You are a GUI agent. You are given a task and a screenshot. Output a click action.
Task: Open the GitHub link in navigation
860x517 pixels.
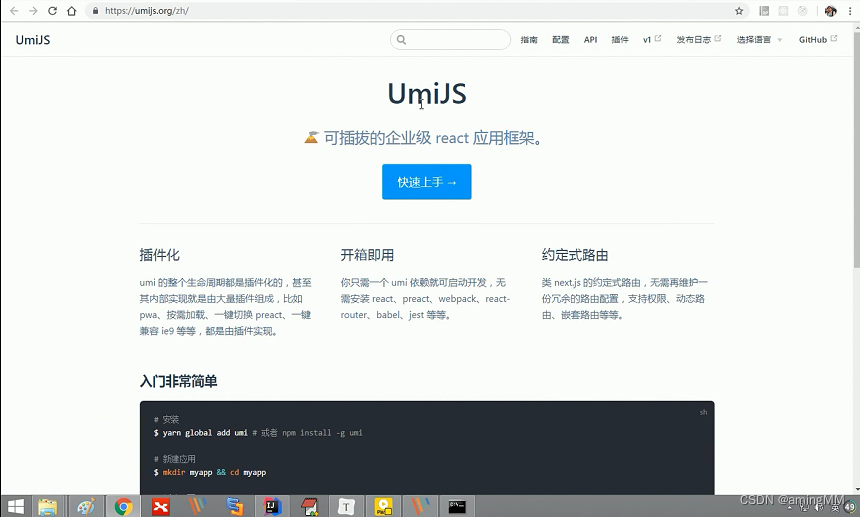point(818,39)
